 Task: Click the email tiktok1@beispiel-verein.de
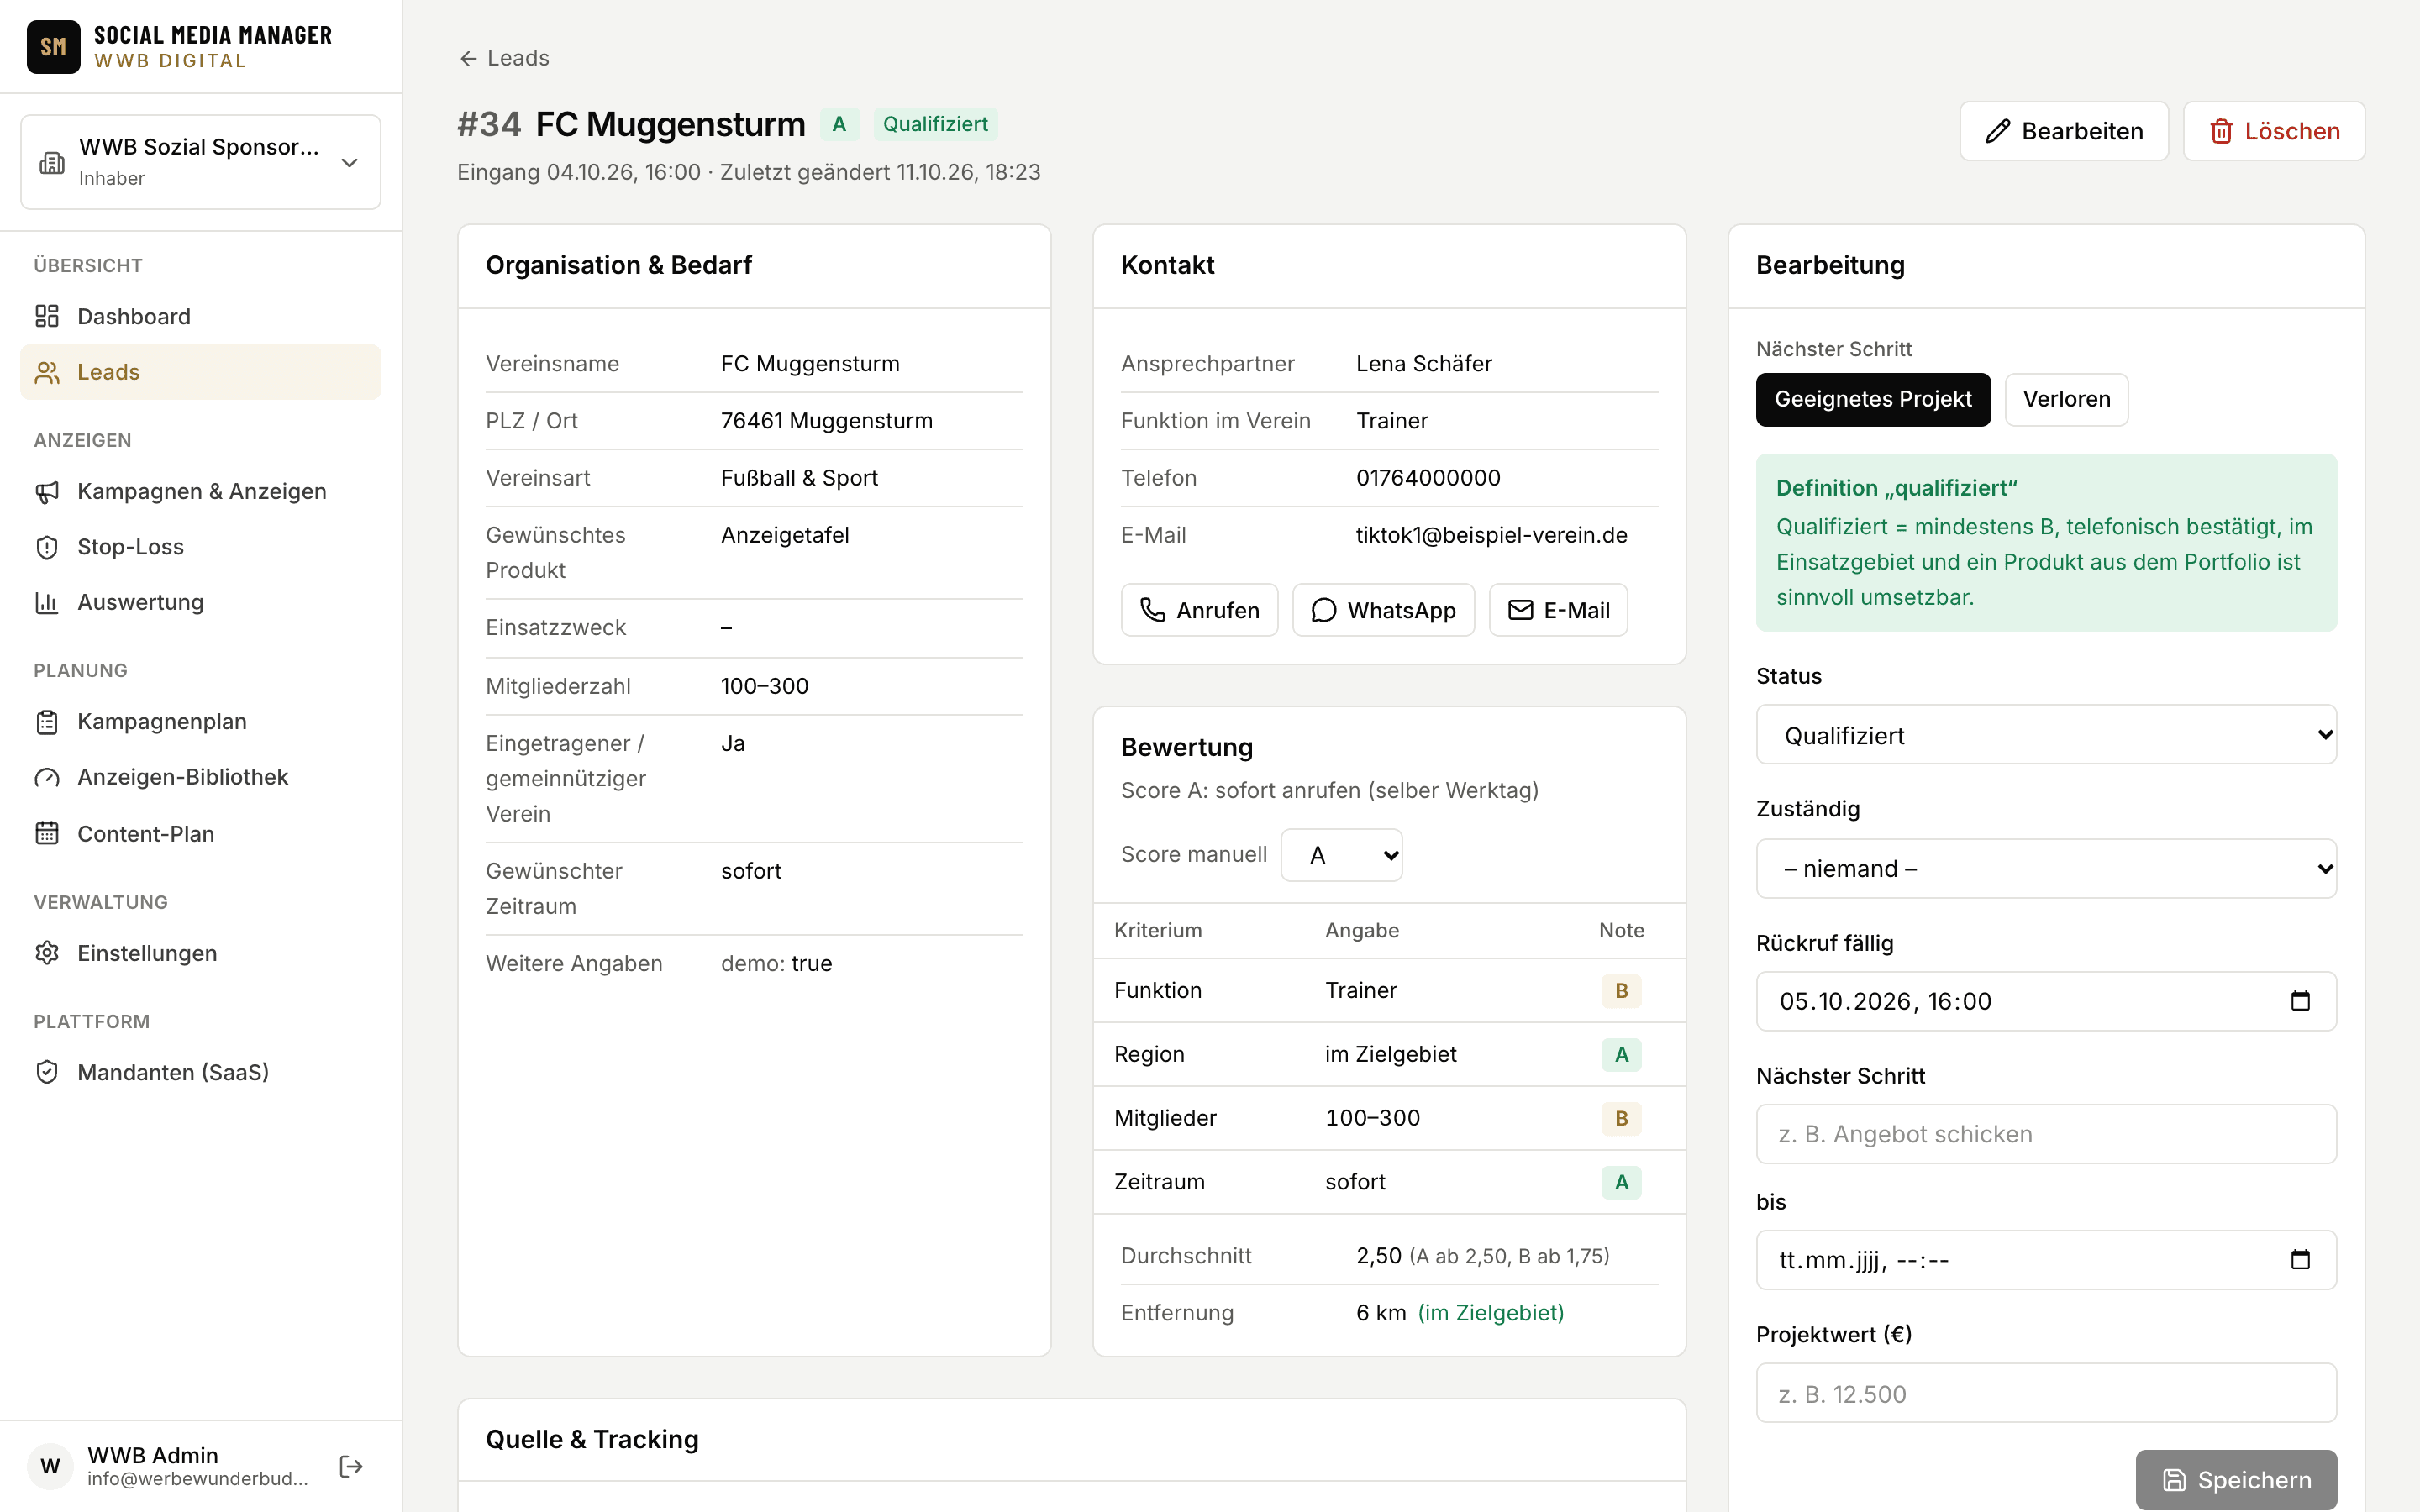(1491, 535)
